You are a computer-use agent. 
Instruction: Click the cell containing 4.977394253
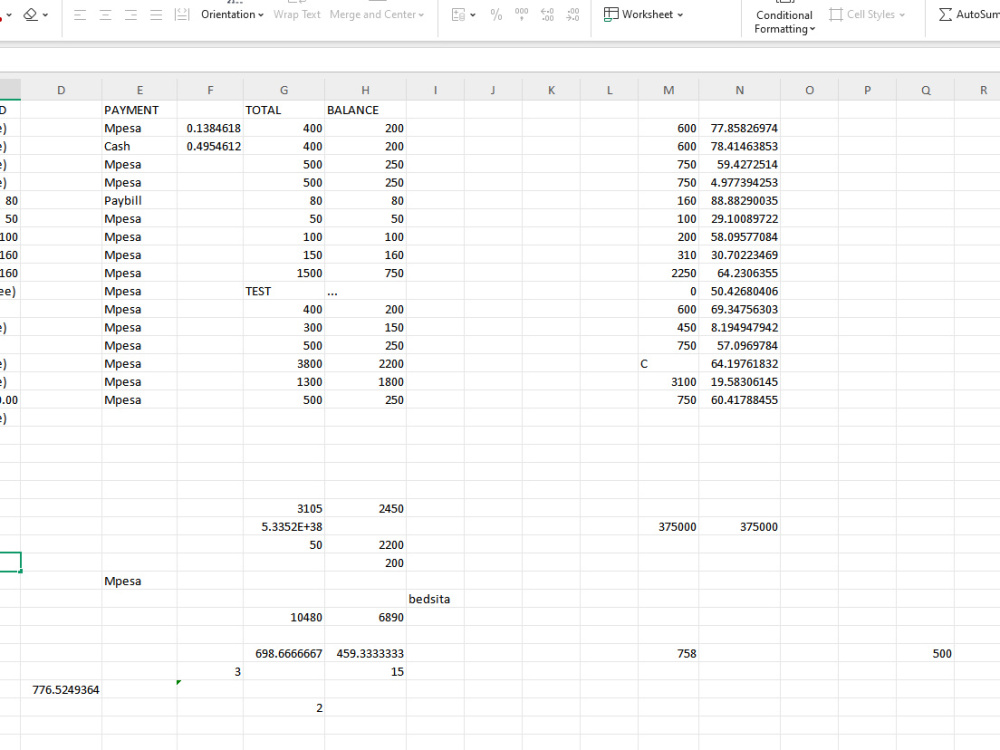pyautogui.click(x=739, y=182)
